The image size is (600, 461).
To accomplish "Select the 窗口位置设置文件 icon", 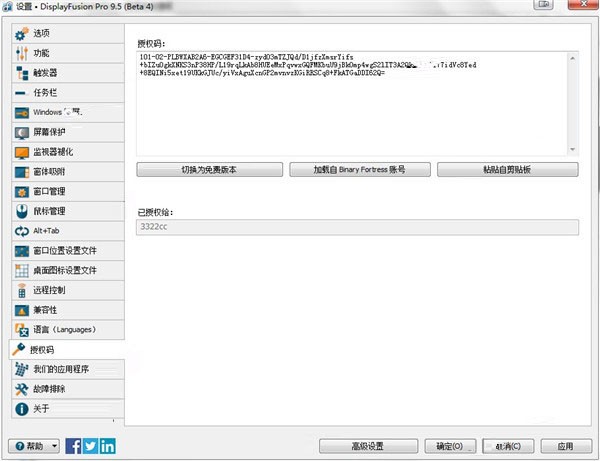I will tap(21, 251).
